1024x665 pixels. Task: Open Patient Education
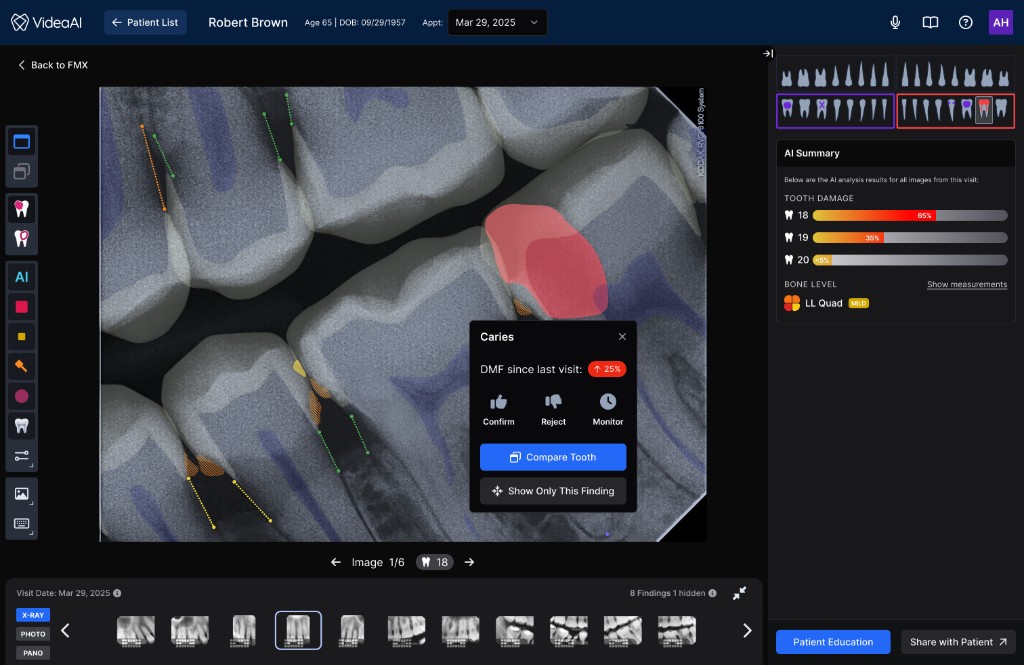832,641
